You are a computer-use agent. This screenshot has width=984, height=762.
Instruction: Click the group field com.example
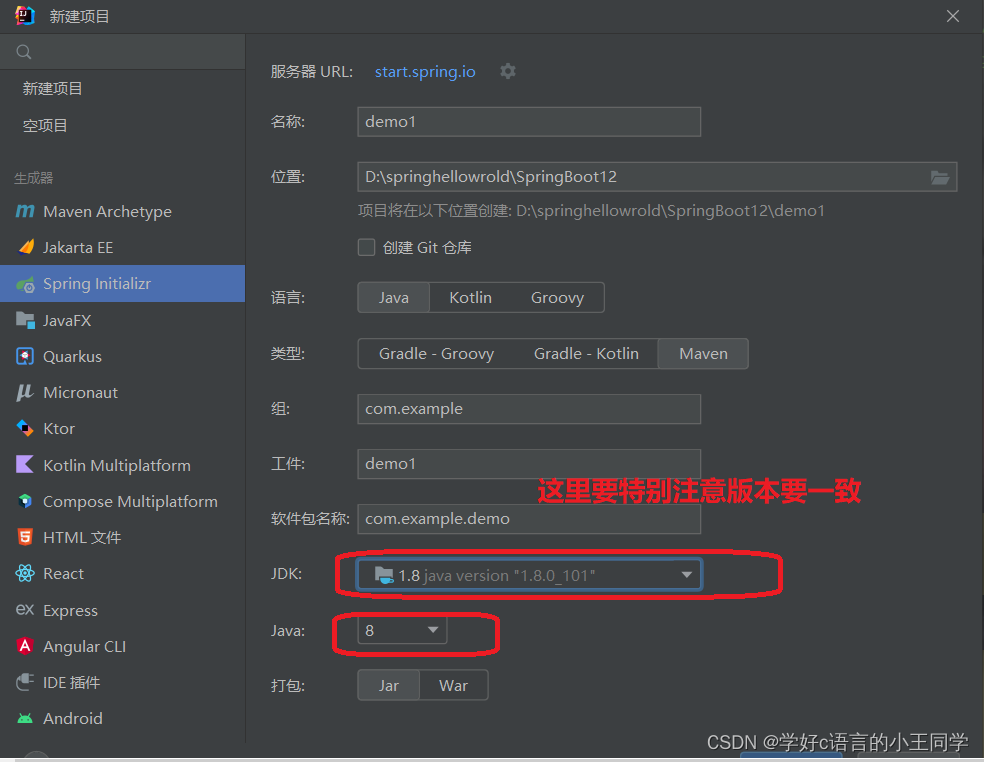coord(529,409)
